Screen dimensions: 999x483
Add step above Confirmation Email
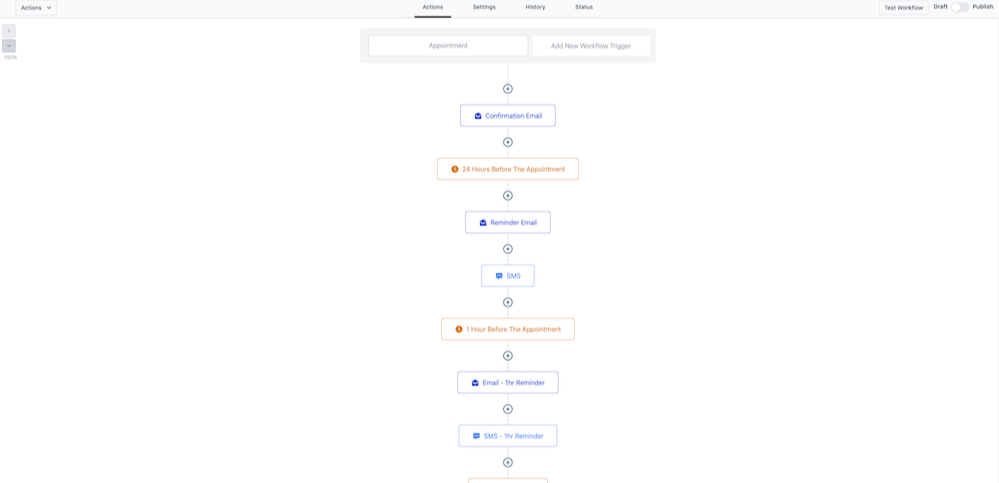(508, 89)
